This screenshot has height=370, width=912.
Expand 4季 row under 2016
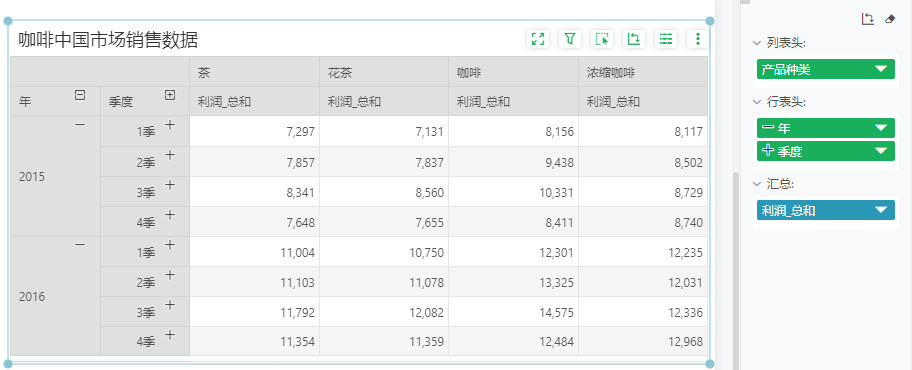[170, 335]
